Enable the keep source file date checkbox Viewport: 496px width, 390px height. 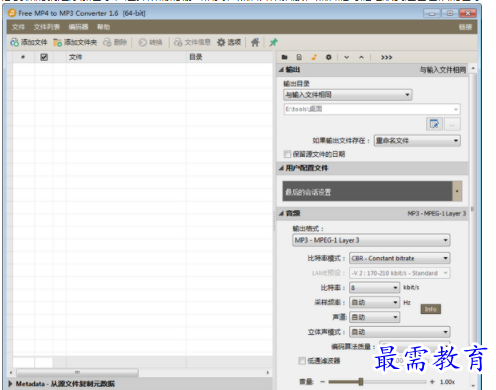pyautogui.click(x=287, y=154)
